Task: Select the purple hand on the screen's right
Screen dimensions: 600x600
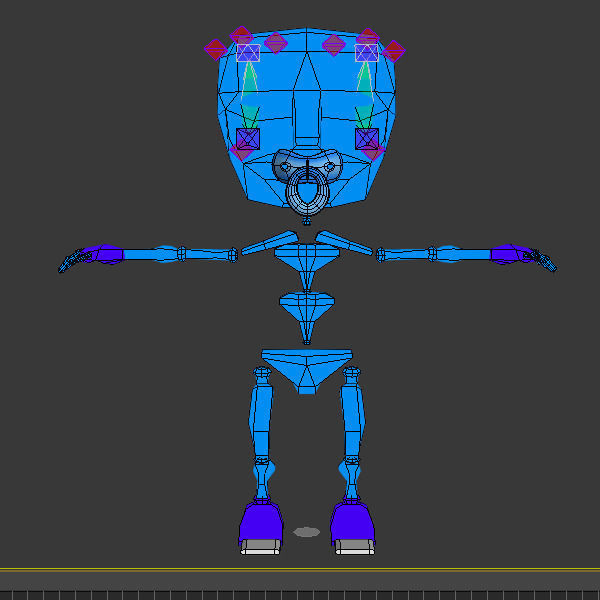Action: point(509,254)
